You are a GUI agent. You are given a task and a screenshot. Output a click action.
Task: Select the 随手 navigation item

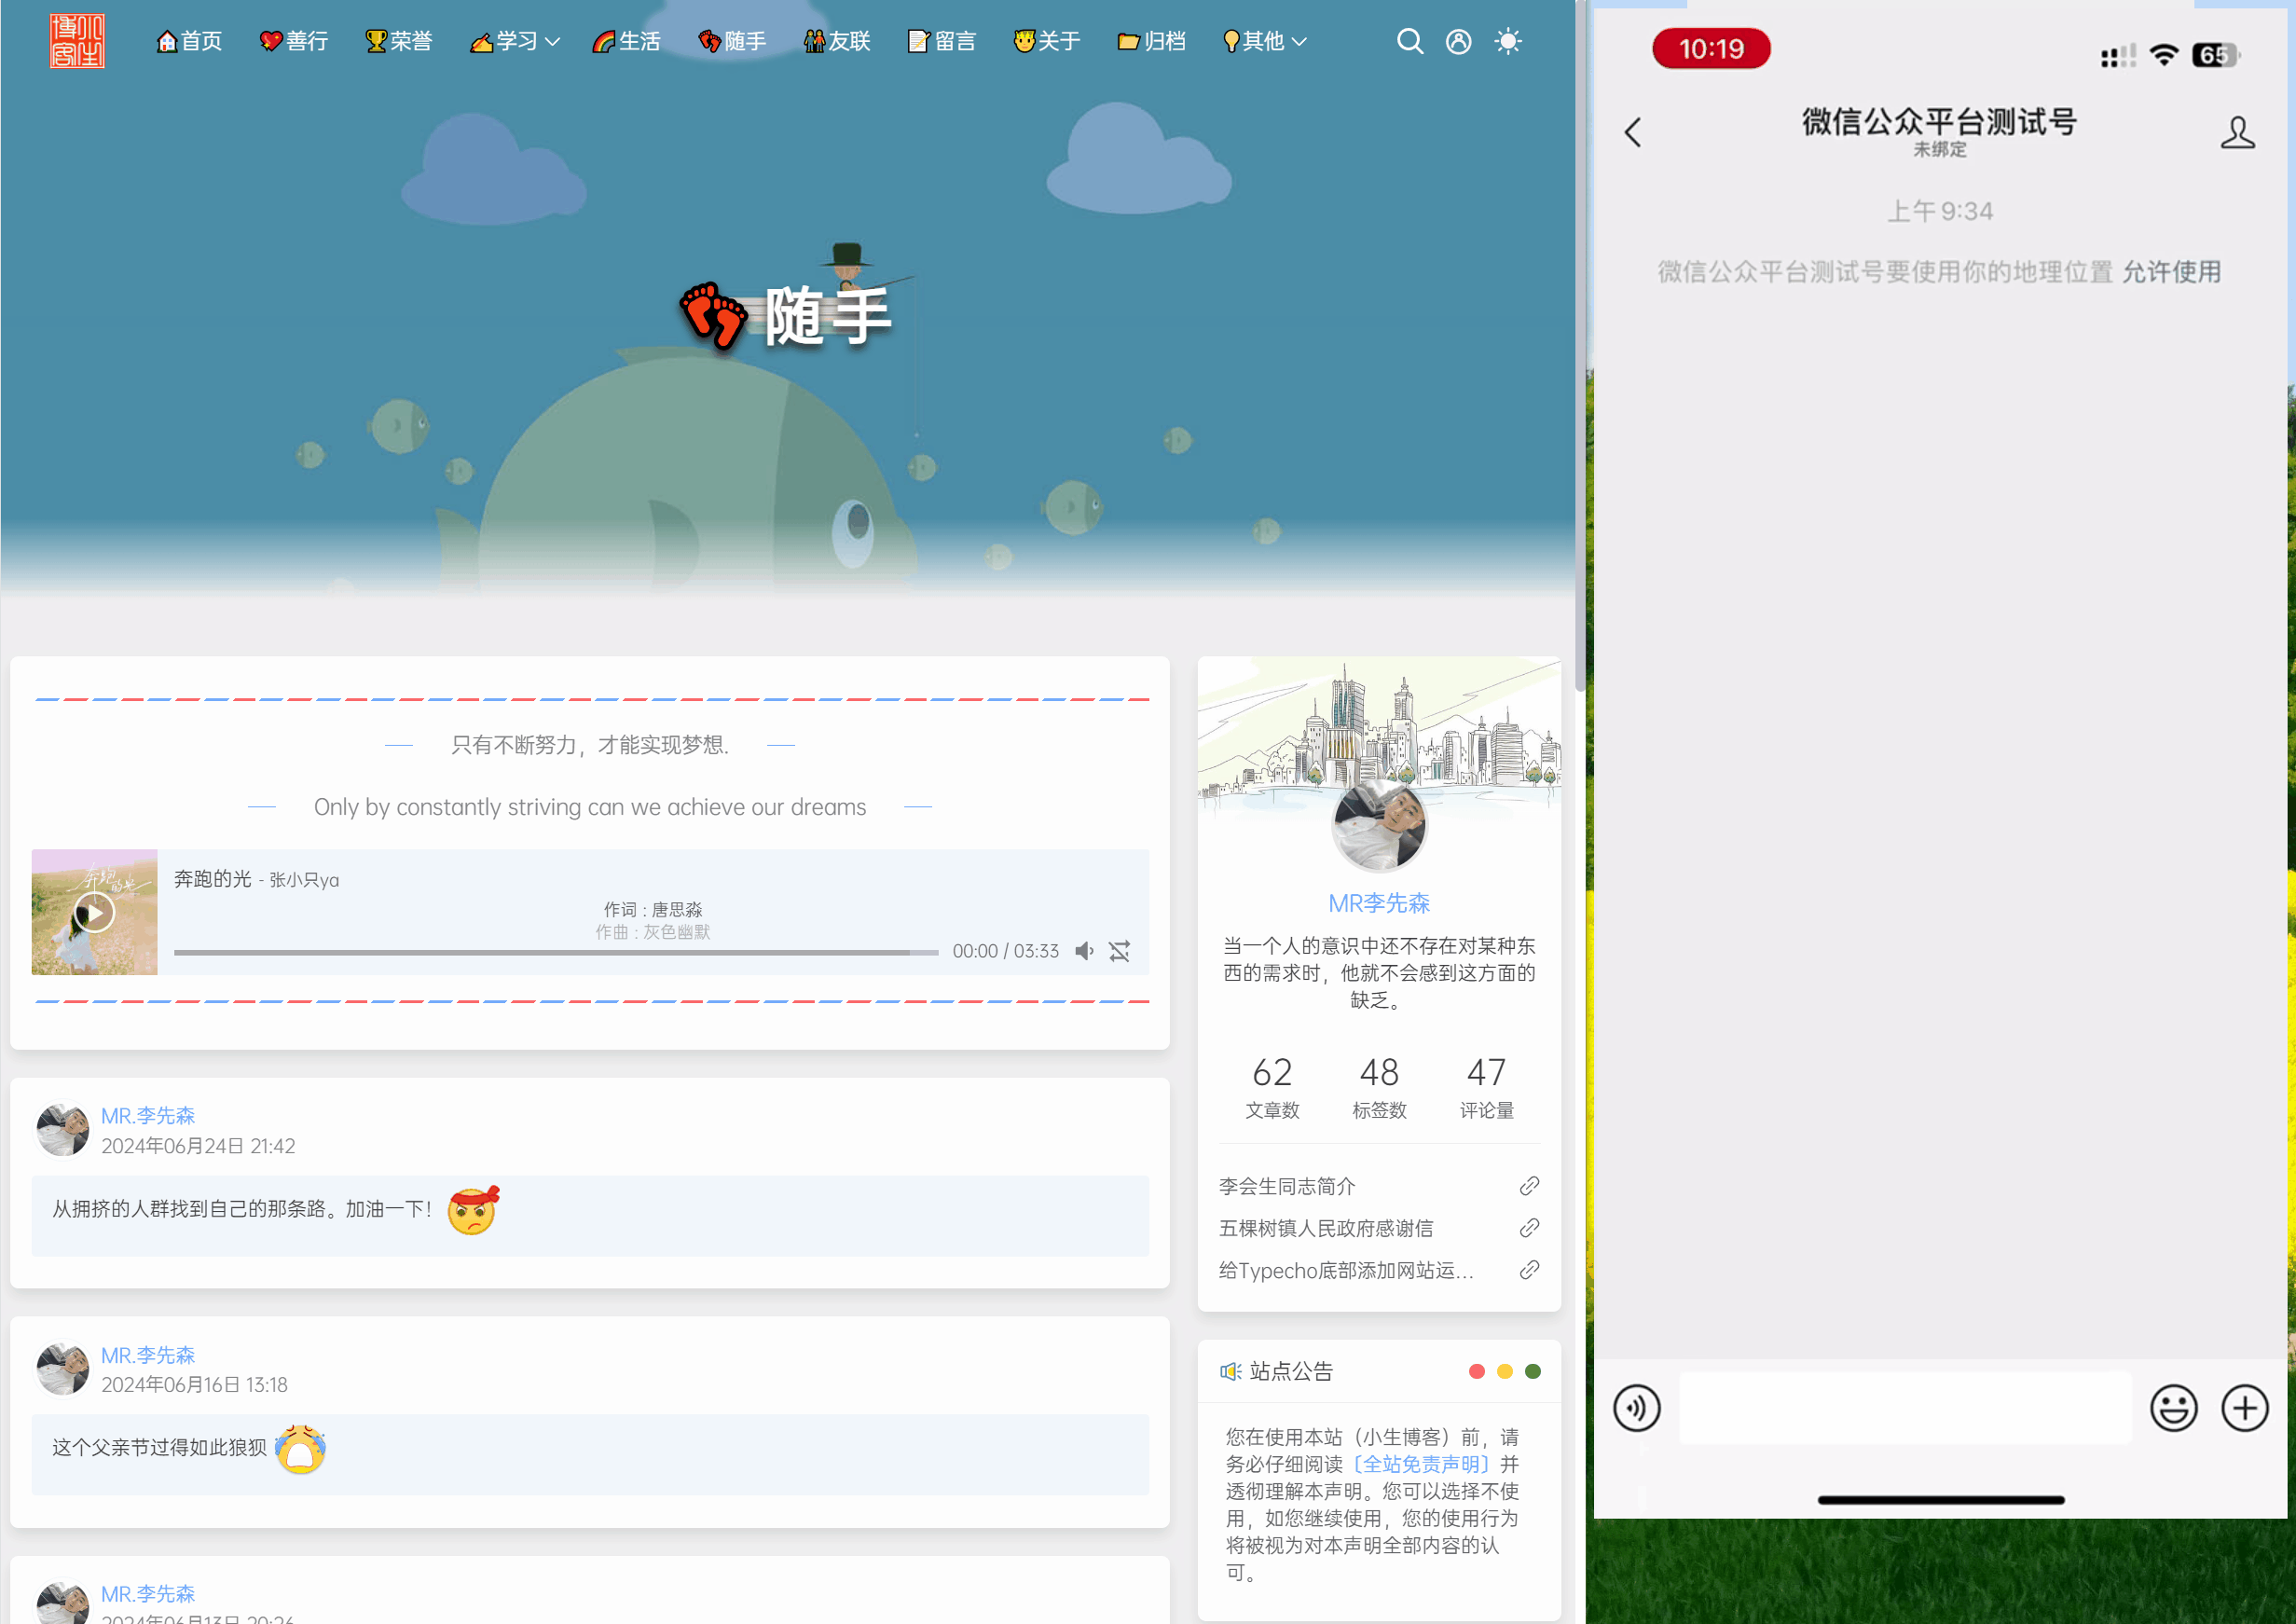click(x=732, y=41)
